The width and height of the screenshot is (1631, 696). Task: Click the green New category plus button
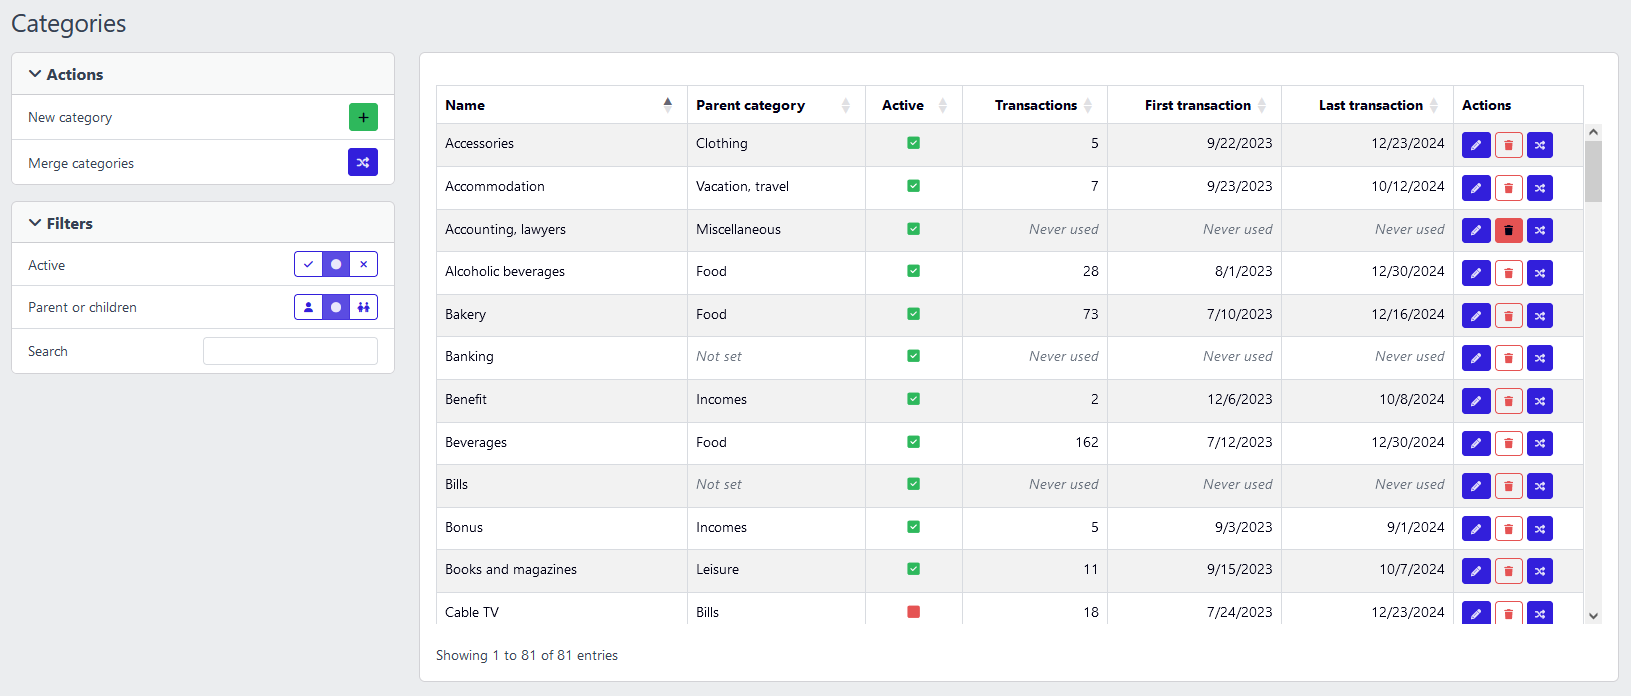(x=363, y=117)
